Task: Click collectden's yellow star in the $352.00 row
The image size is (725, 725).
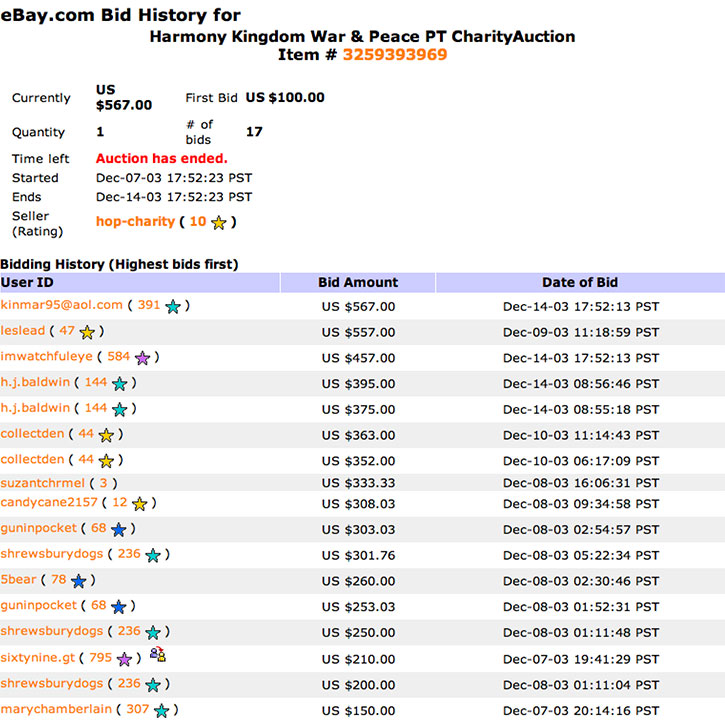Action: [x=106, y=461]
